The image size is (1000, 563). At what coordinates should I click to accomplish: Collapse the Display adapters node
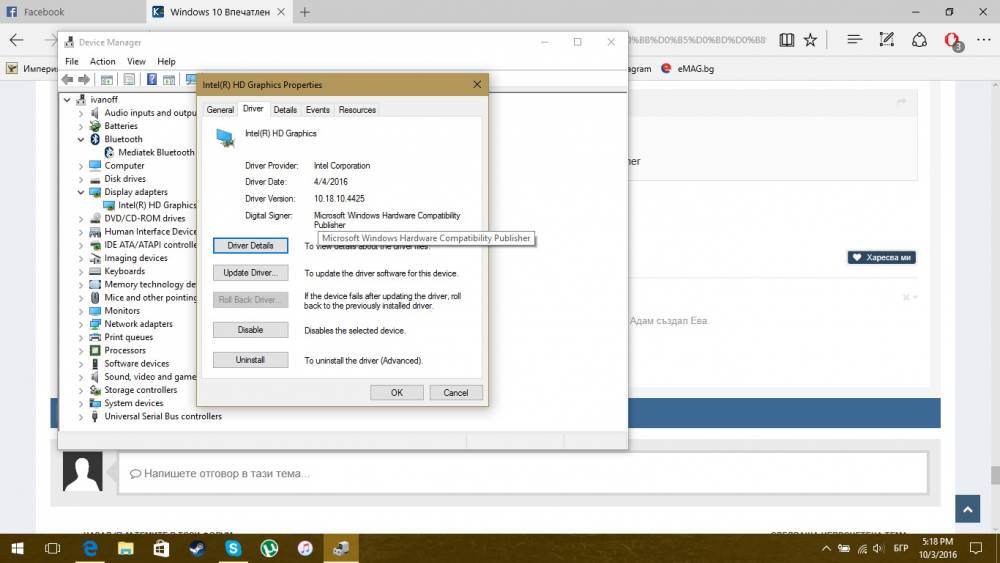[81, 192]
